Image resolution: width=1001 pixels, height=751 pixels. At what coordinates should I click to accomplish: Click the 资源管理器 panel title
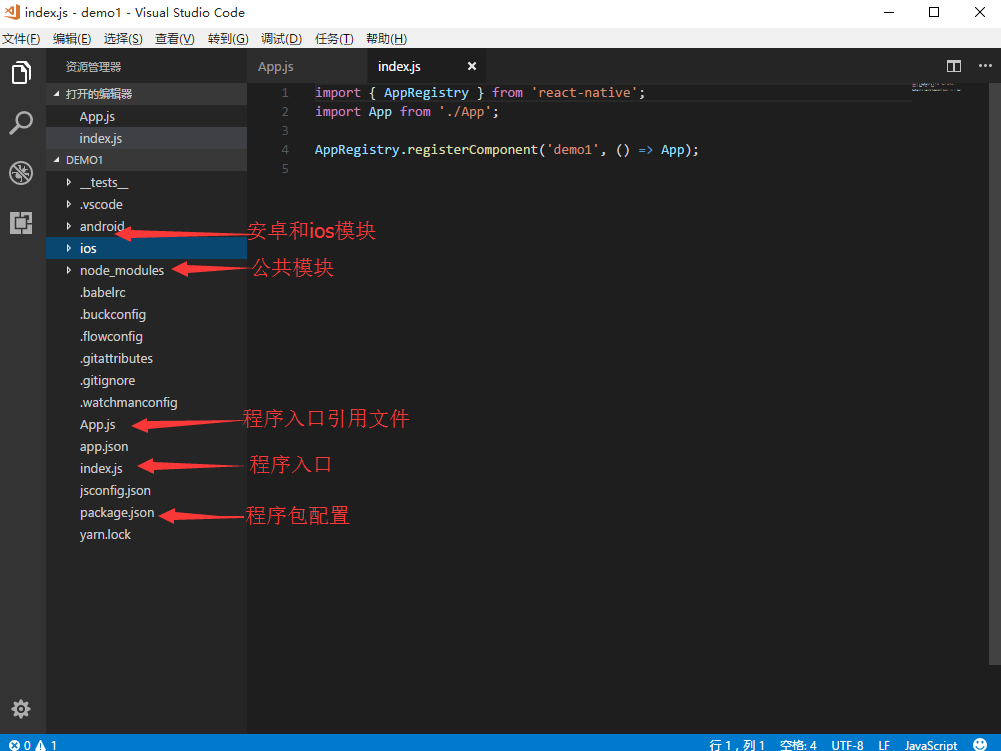pos(93,66)
